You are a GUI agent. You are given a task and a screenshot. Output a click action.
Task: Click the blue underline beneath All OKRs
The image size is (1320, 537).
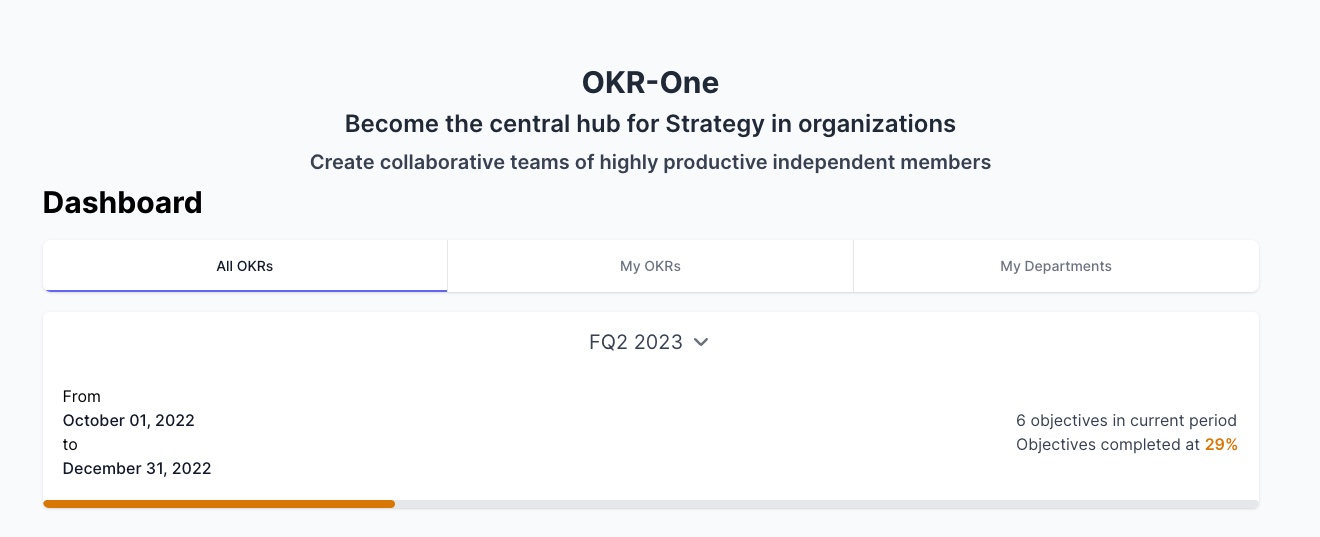click(x=245, y=290)
